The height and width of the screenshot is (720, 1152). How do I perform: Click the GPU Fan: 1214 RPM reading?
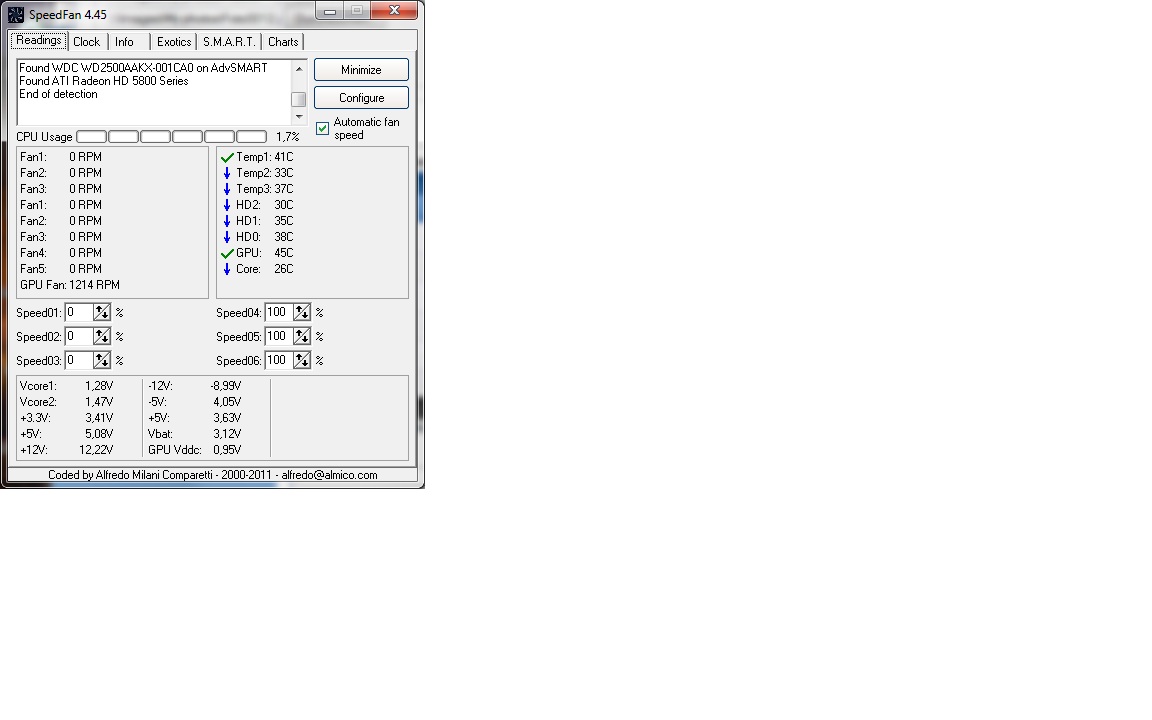(x=70, y=285)
